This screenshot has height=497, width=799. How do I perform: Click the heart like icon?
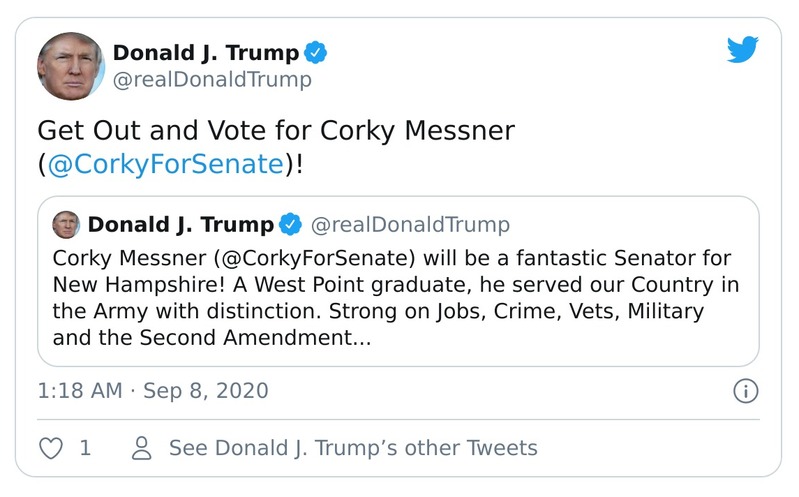click(51, 448)
